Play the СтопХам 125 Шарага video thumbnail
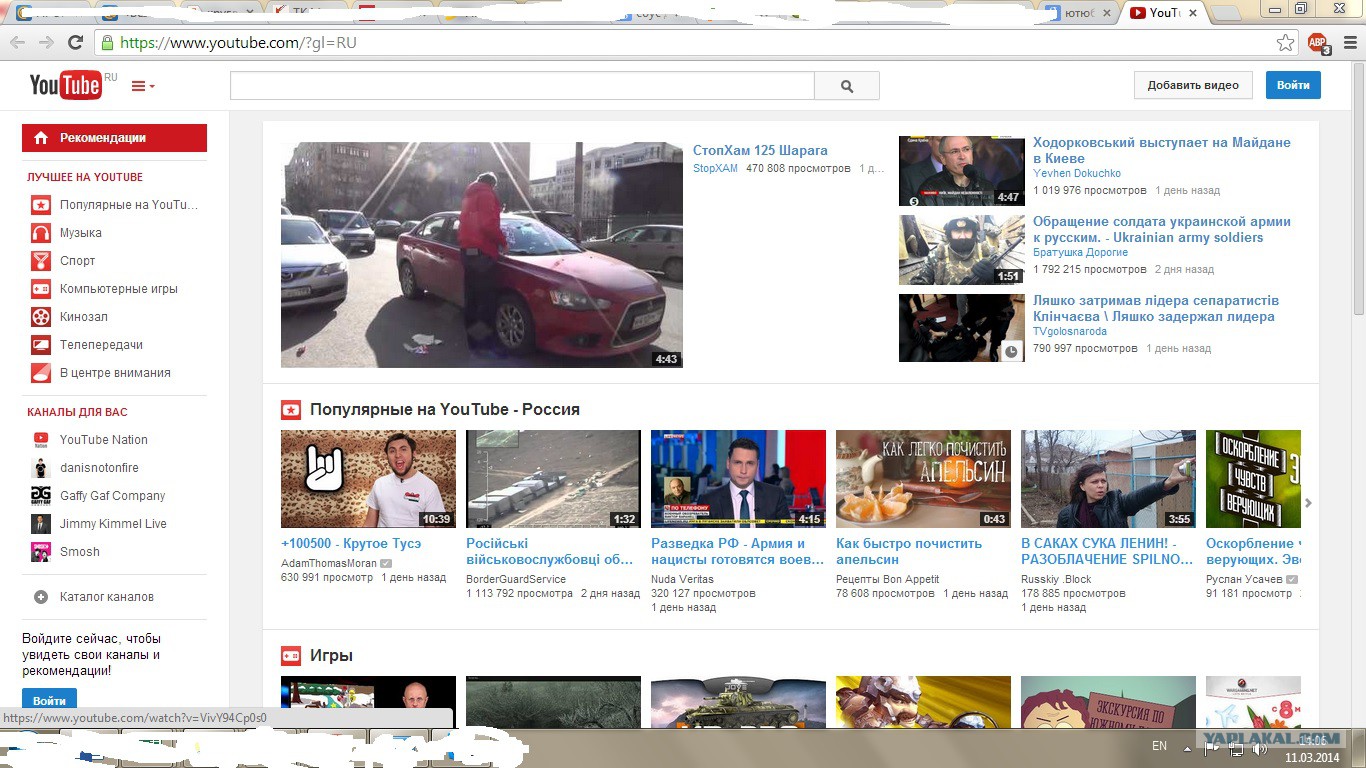This screenshot has width=1366, height=768. point(482,255)
